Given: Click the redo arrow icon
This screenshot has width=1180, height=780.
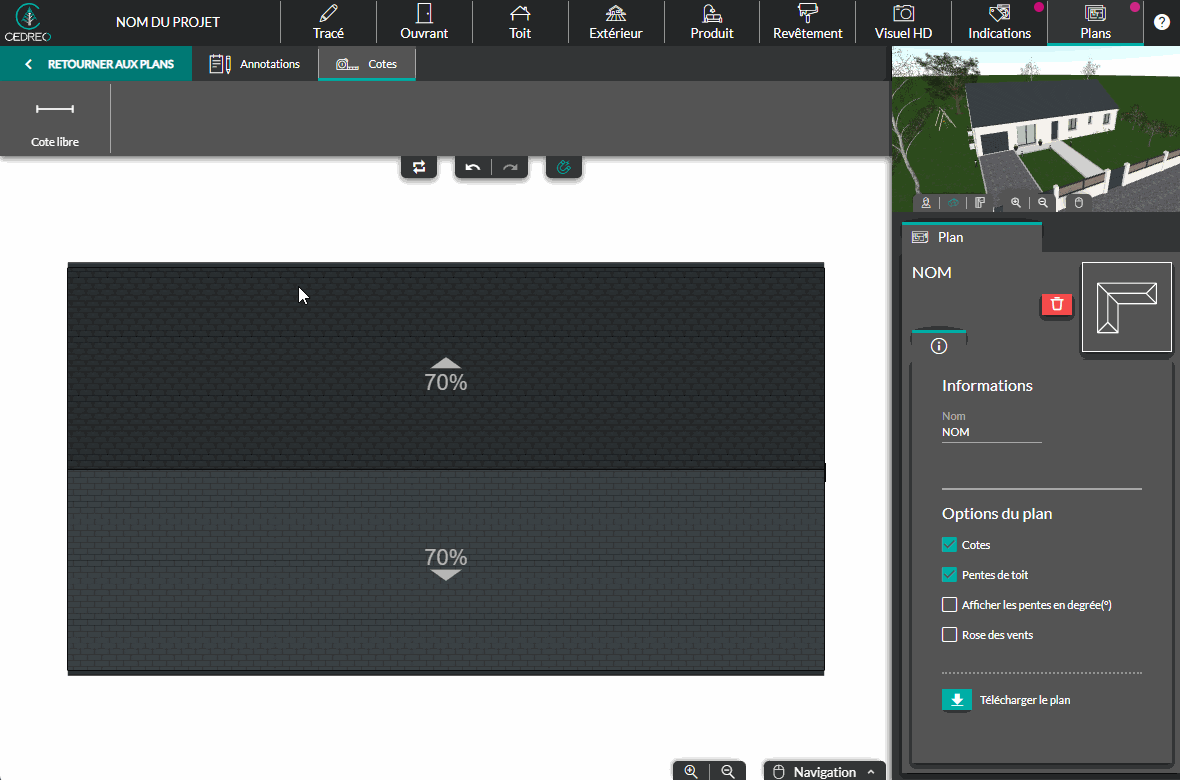Looking at the screenshot, I should (x=509, y=167).
